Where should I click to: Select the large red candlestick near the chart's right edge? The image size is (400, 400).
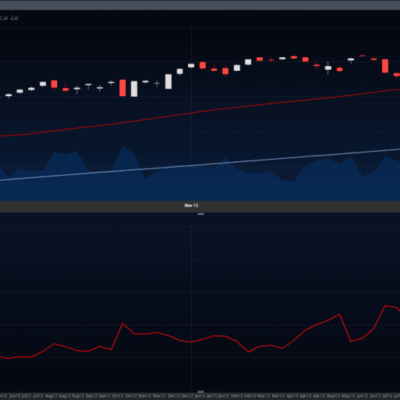tap(385, 66)
